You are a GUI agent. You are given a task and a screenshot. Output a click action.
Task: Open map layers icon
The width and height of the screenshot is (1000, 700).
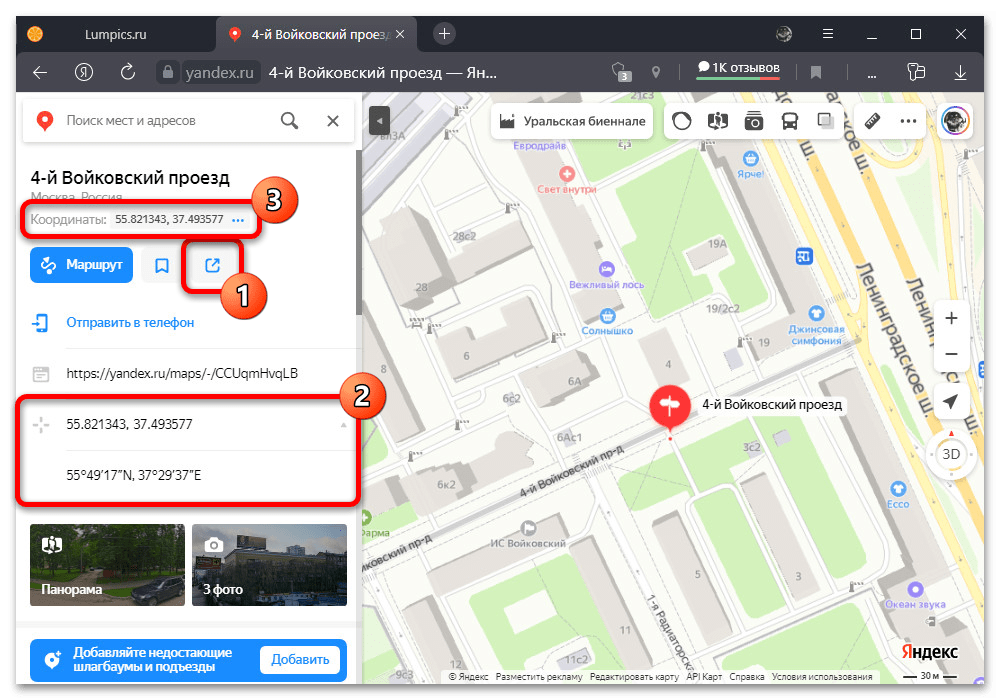click(x=825, y=121)
